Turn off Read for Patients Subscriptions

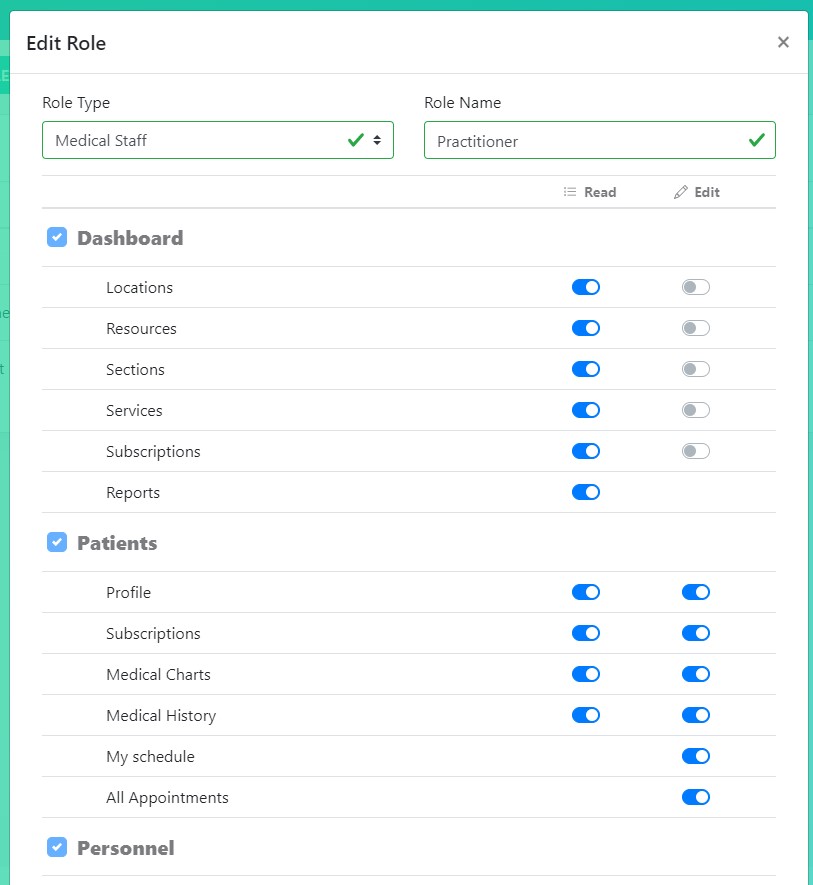point(586,634)
